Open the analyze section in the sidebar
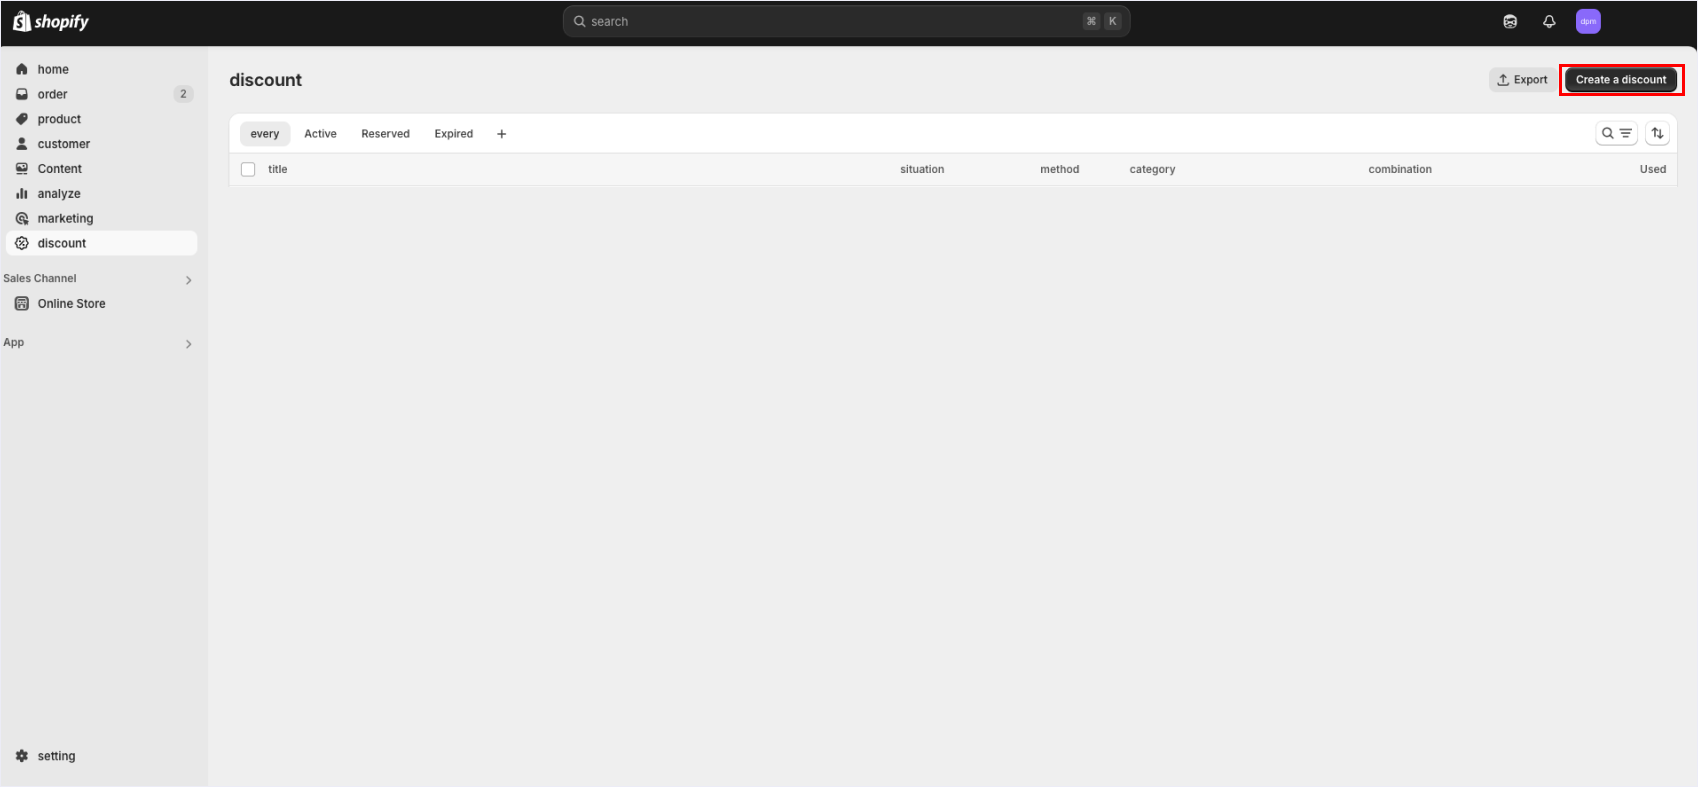1698x787 pixels. tap(101, 194)
